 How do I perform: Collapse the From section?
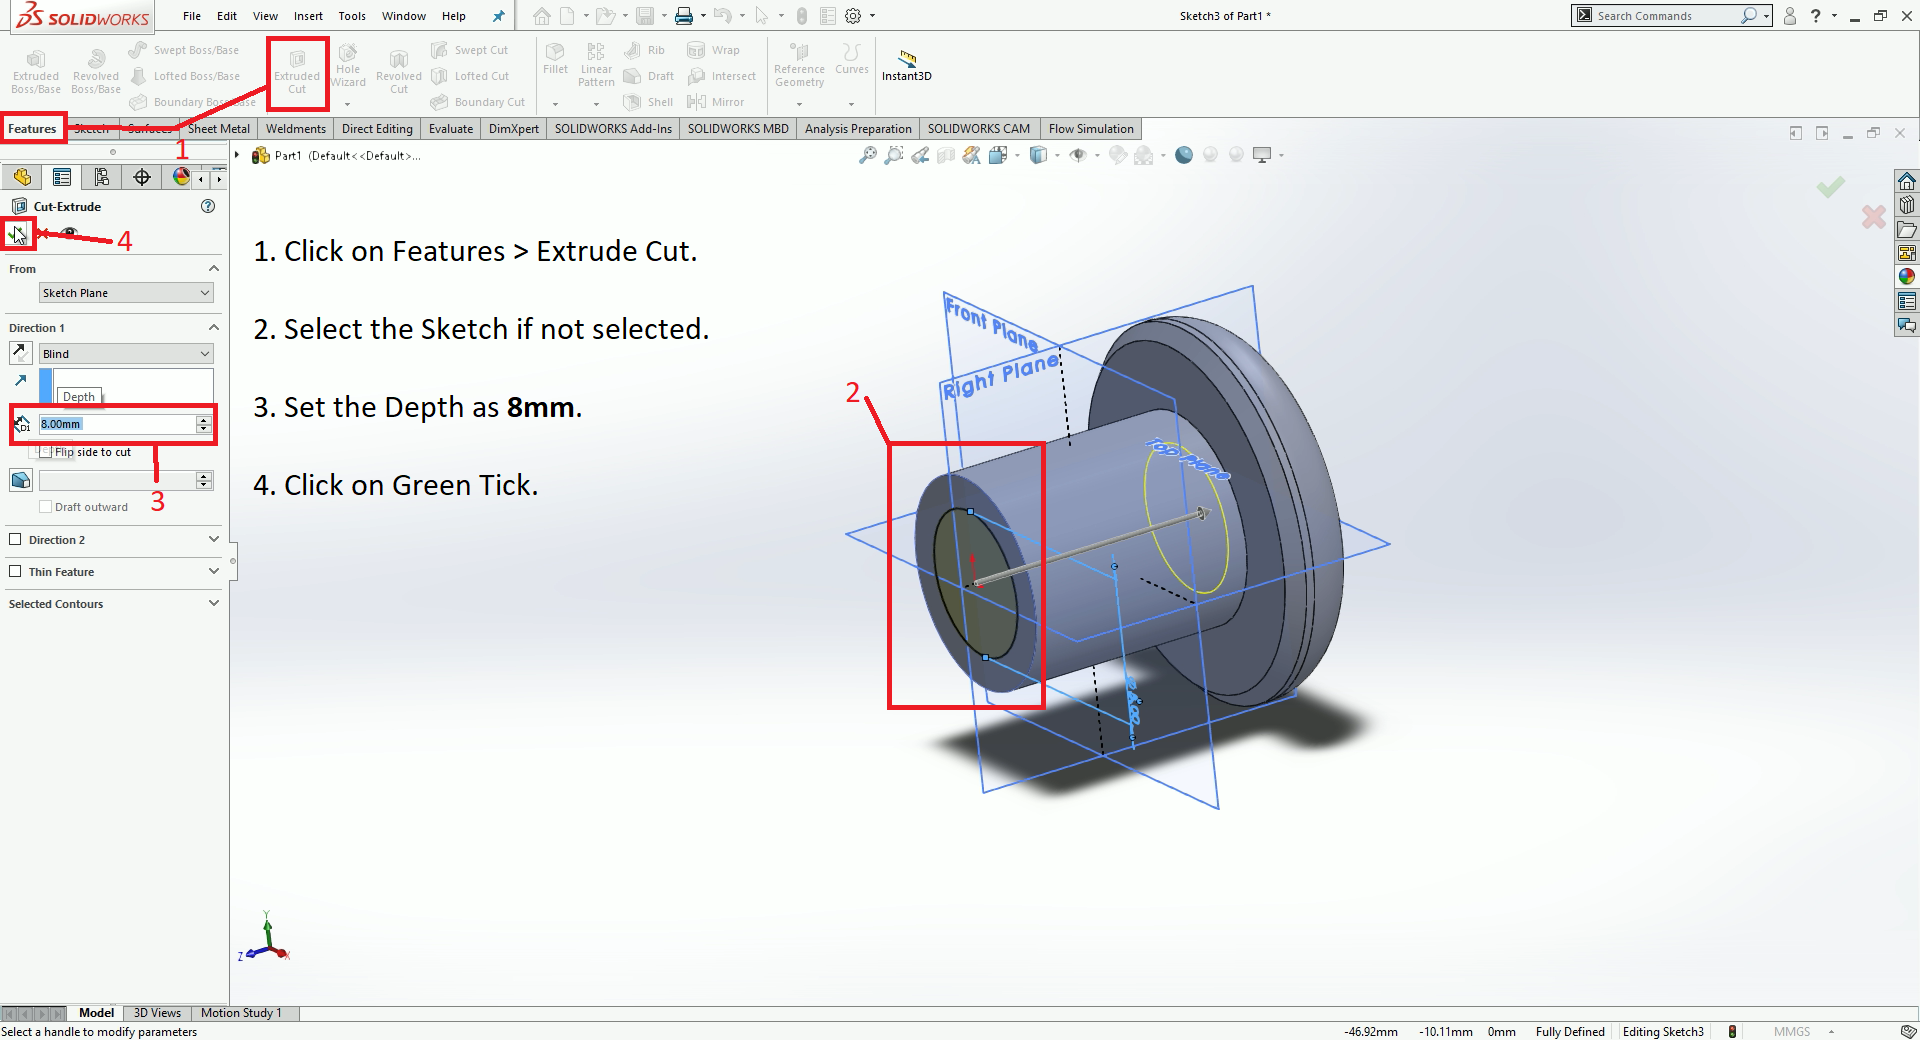point(213,269)
